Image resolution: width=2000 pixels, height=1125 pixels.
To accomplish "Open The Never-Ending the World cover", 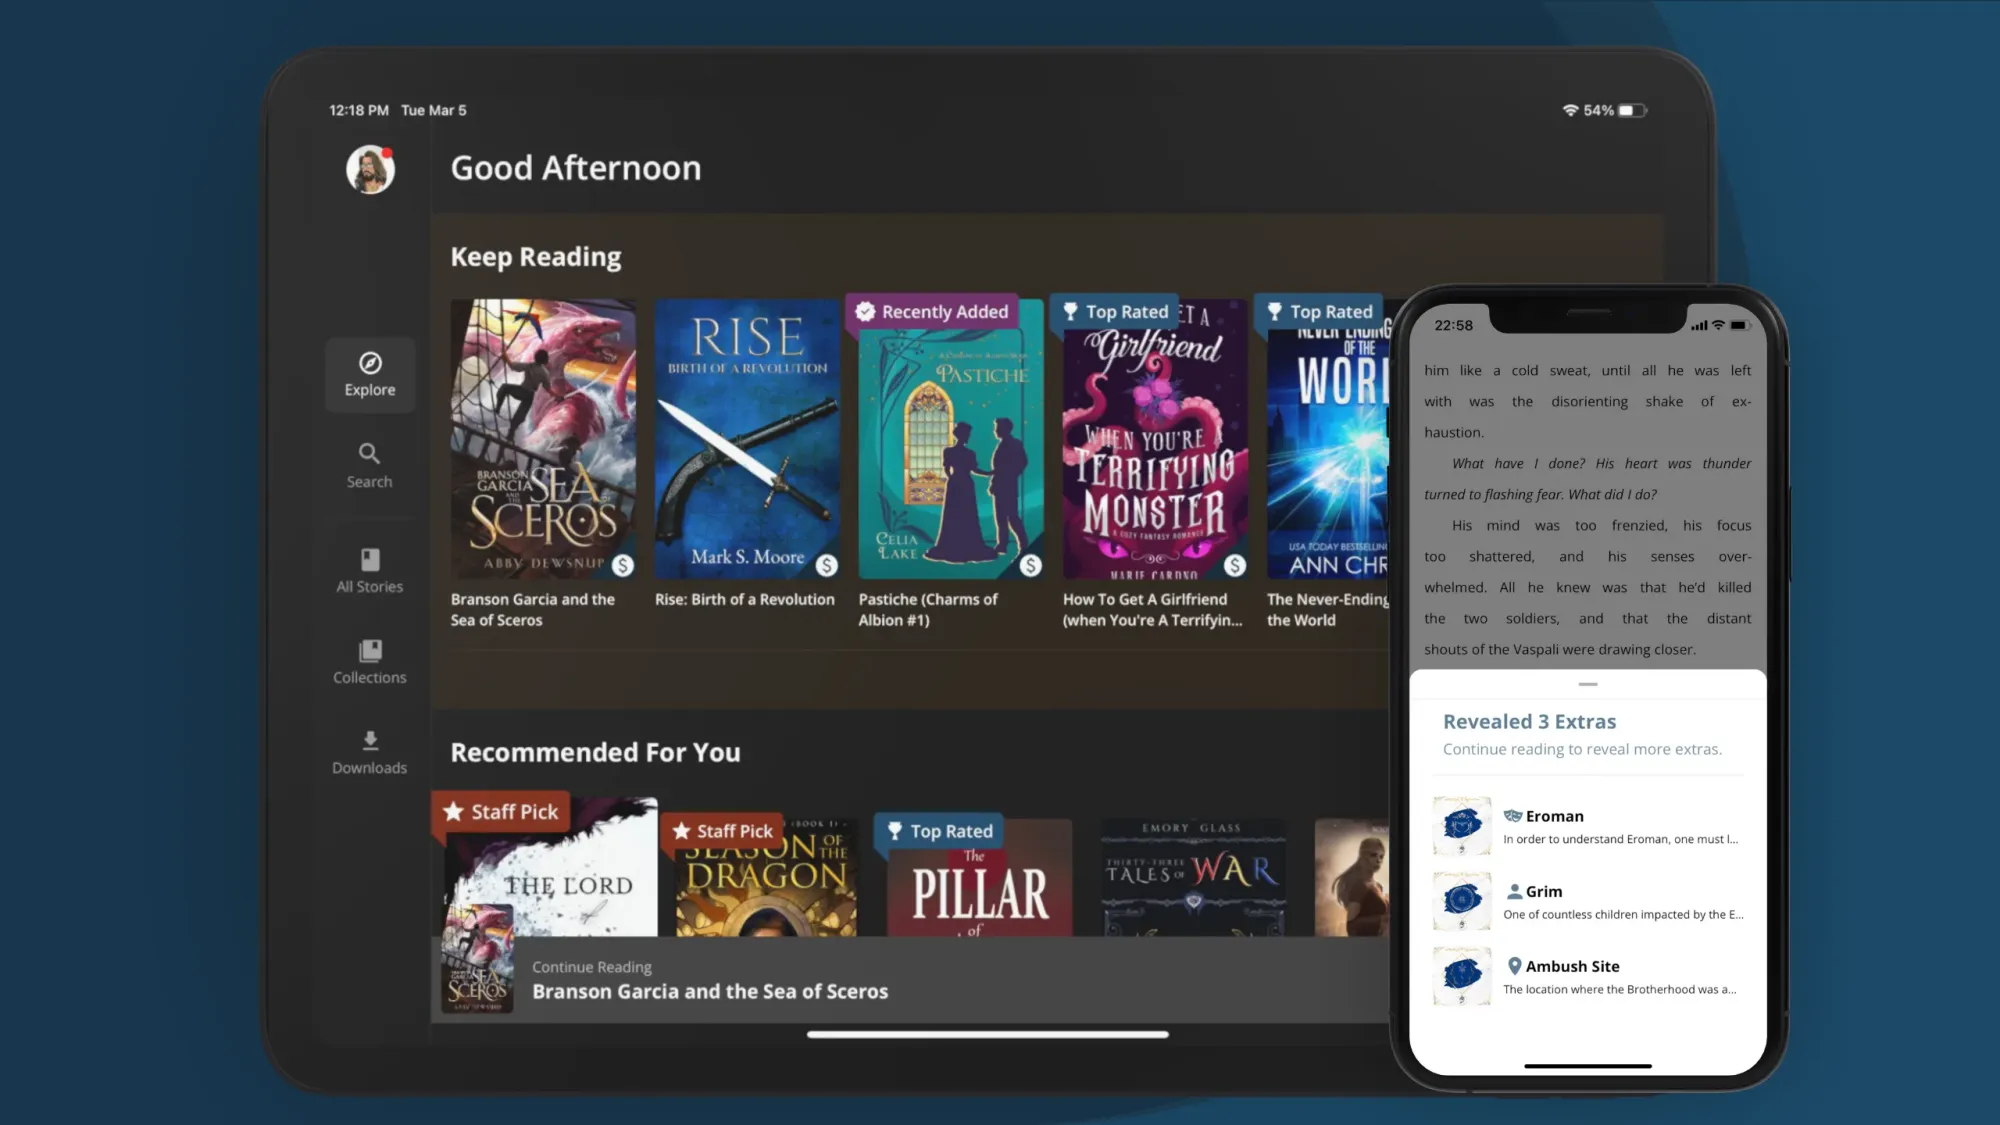I will [1328, 439].
